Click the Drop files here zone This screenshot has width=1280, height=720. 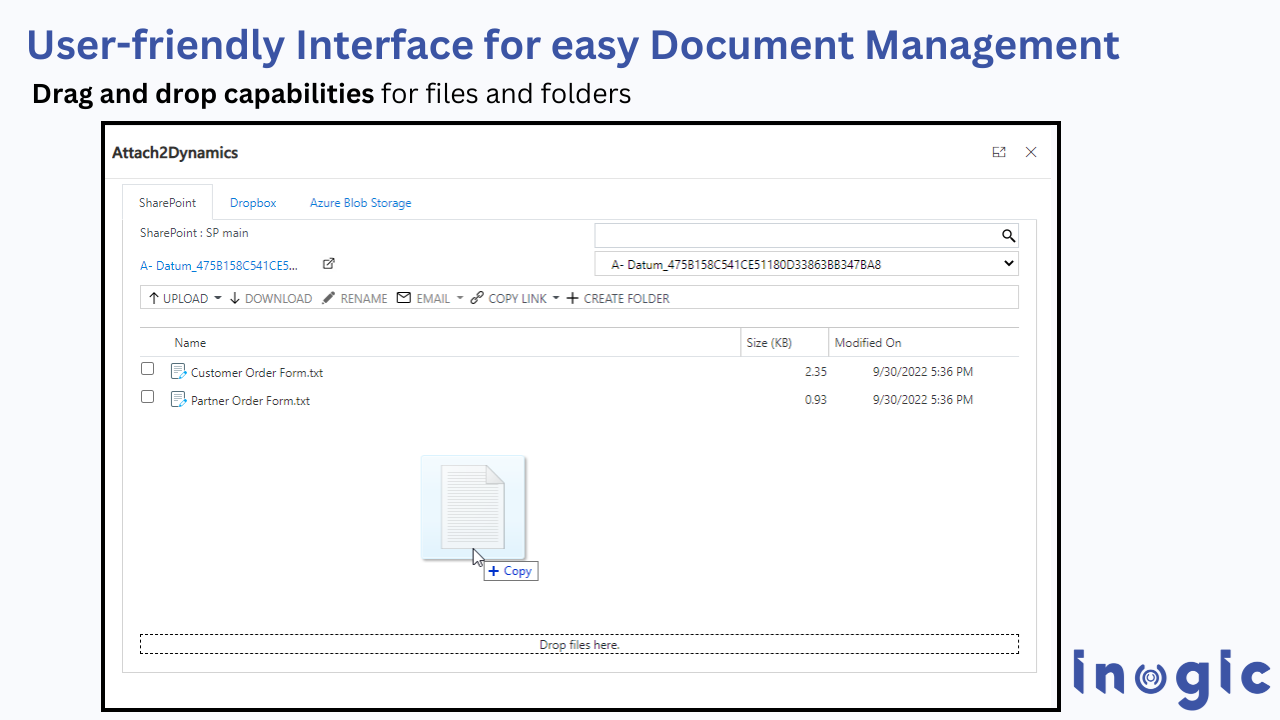pos(579,644)
